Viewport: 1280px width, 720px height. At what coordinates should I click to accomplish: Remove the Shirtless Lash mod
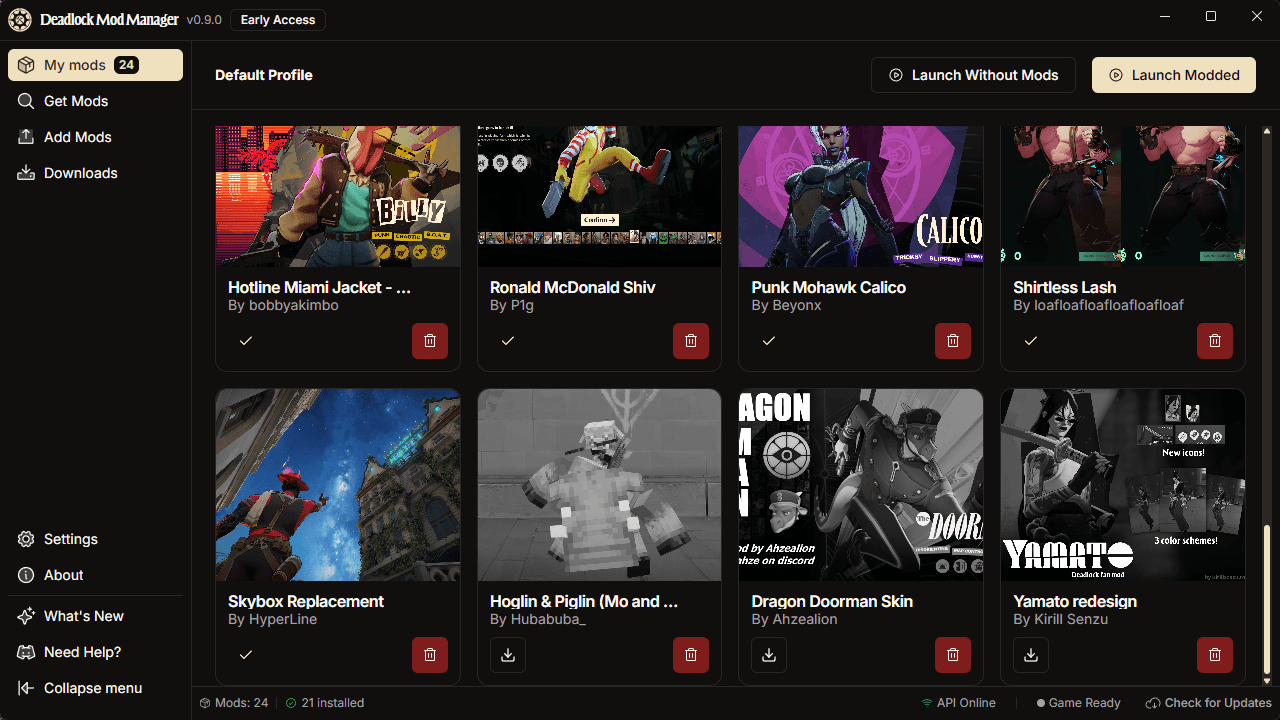pyautogui.click(x=1214, y=341)
